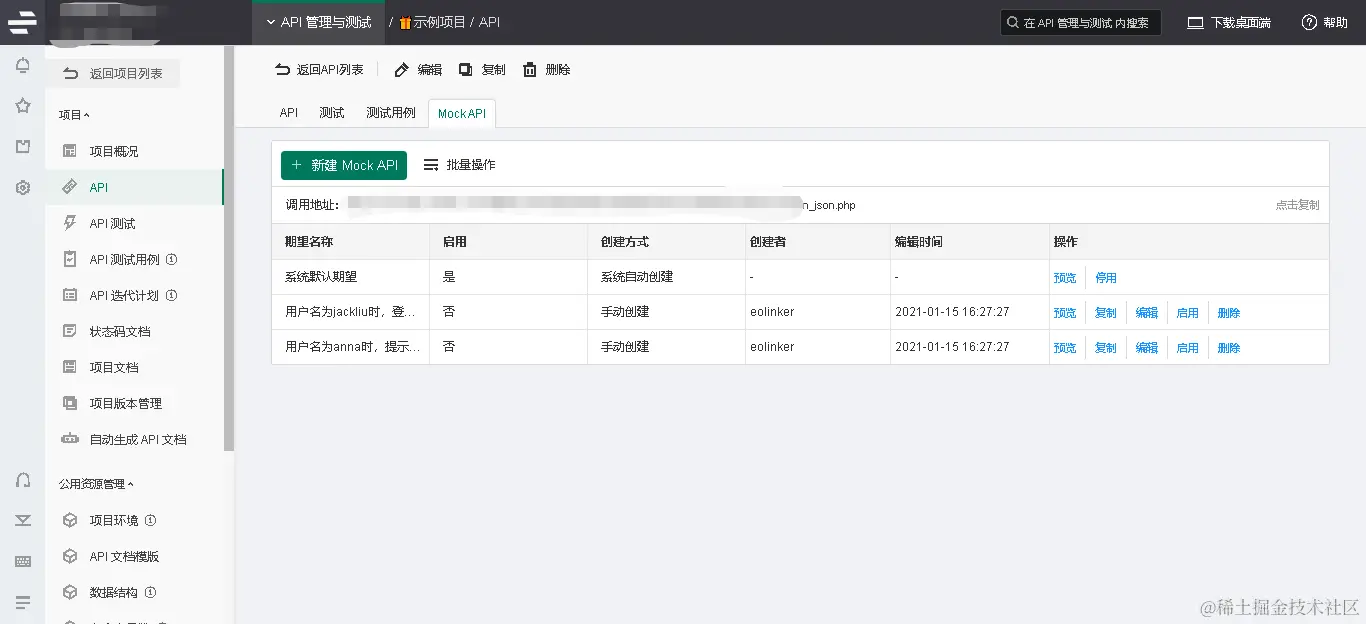Click the help question mark icon
This screenshot has height=624, width=1366.
(x=1309, y=22)
